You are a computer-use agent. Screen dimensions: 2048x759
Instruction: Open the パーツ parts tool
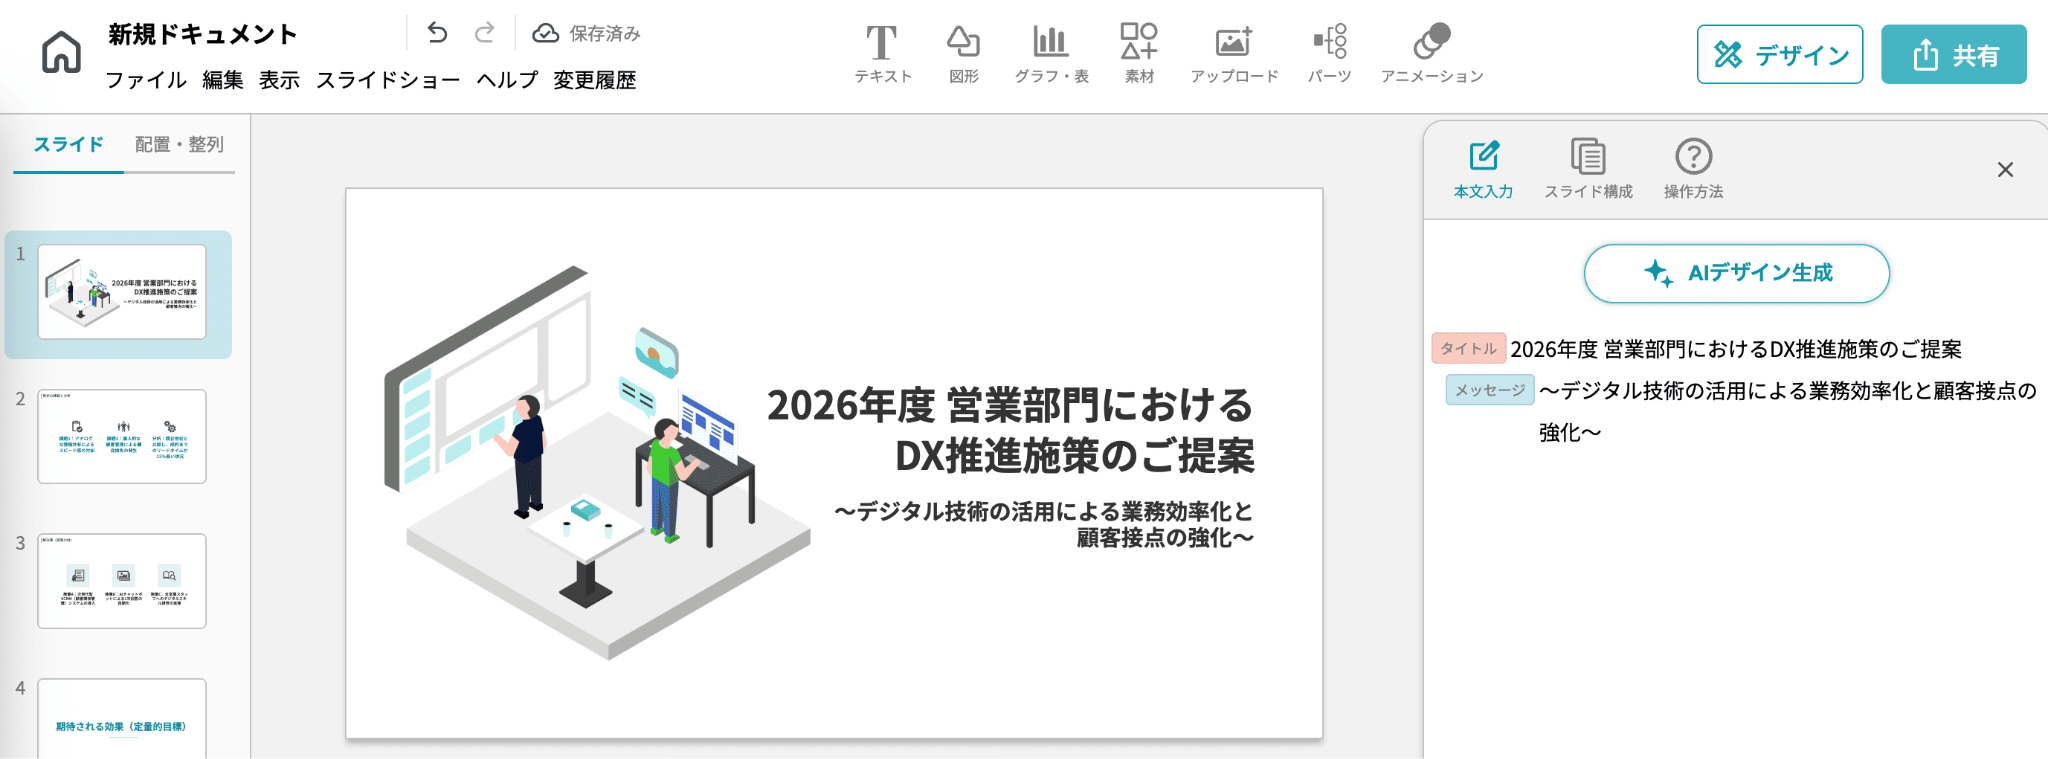pos(1330,54)
